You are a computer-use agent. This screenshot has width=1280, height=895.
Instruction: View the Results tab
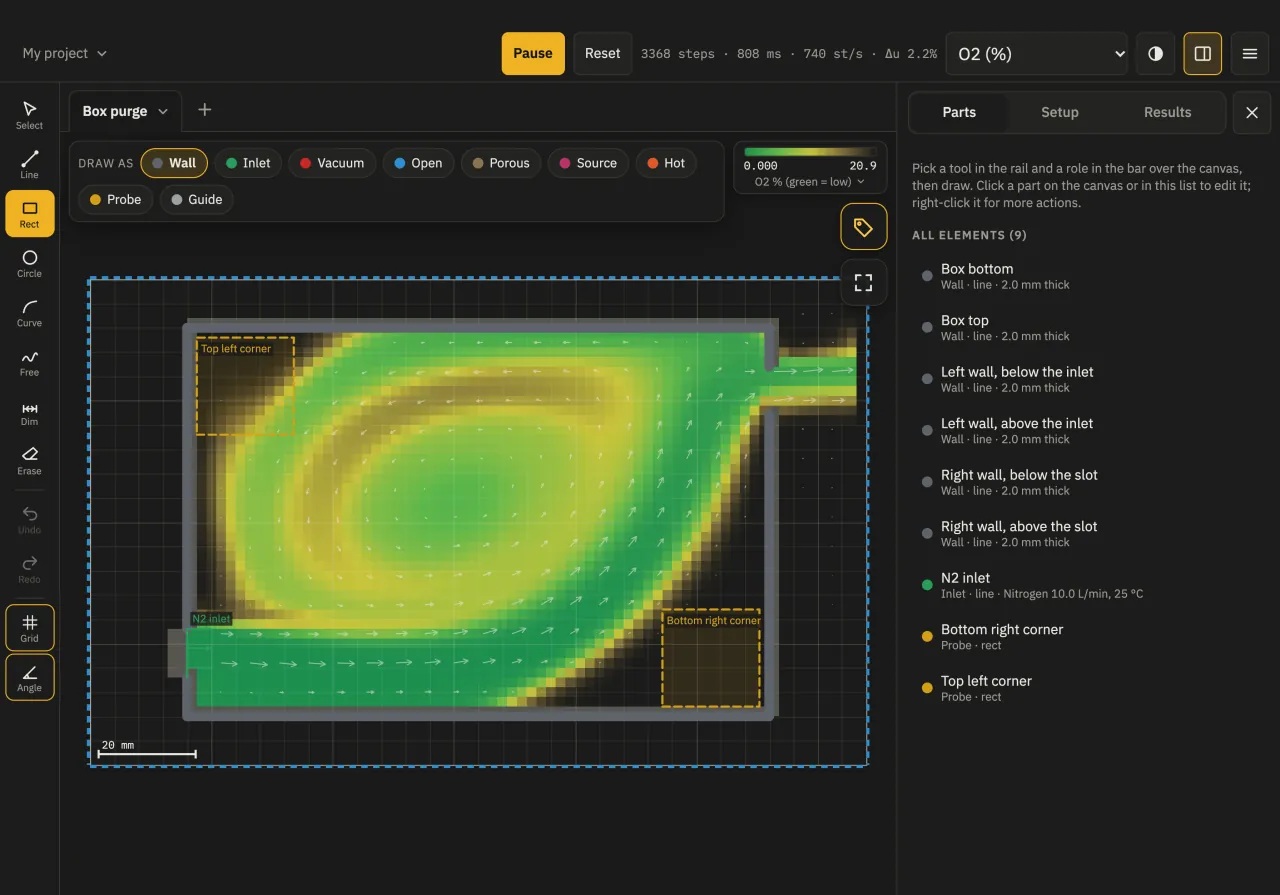[1167, 113]
